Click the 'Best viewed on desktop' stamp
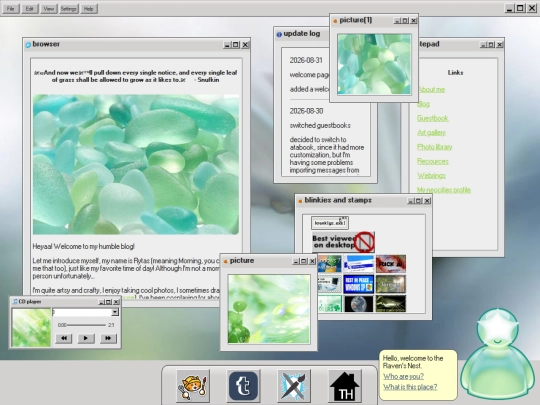The image size is (540, 405). (343, 242)
